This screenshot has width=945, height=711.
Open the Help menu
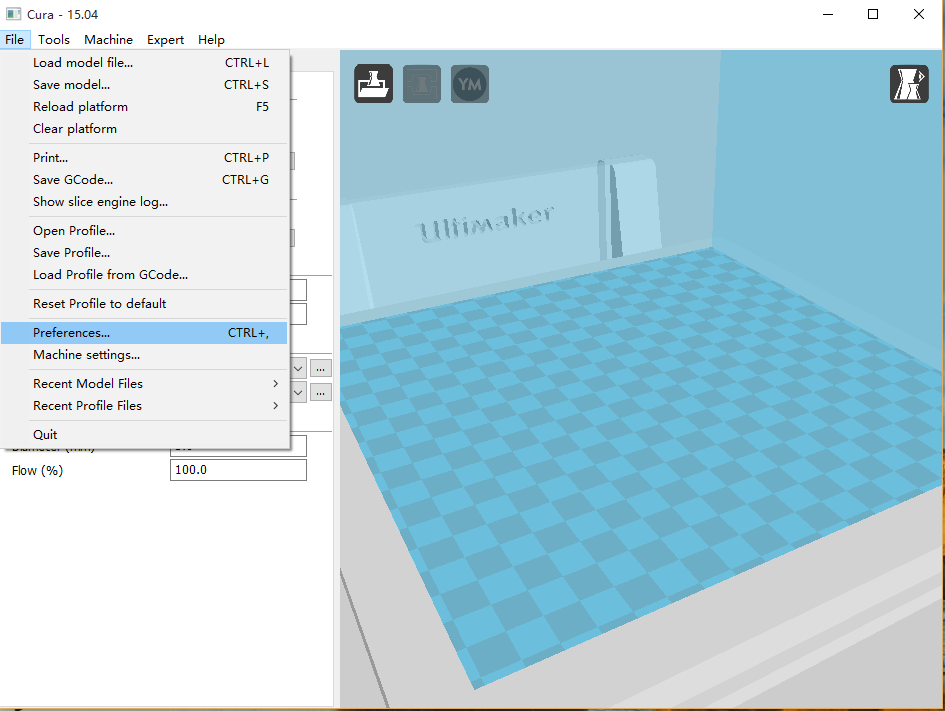pos(211,40)
